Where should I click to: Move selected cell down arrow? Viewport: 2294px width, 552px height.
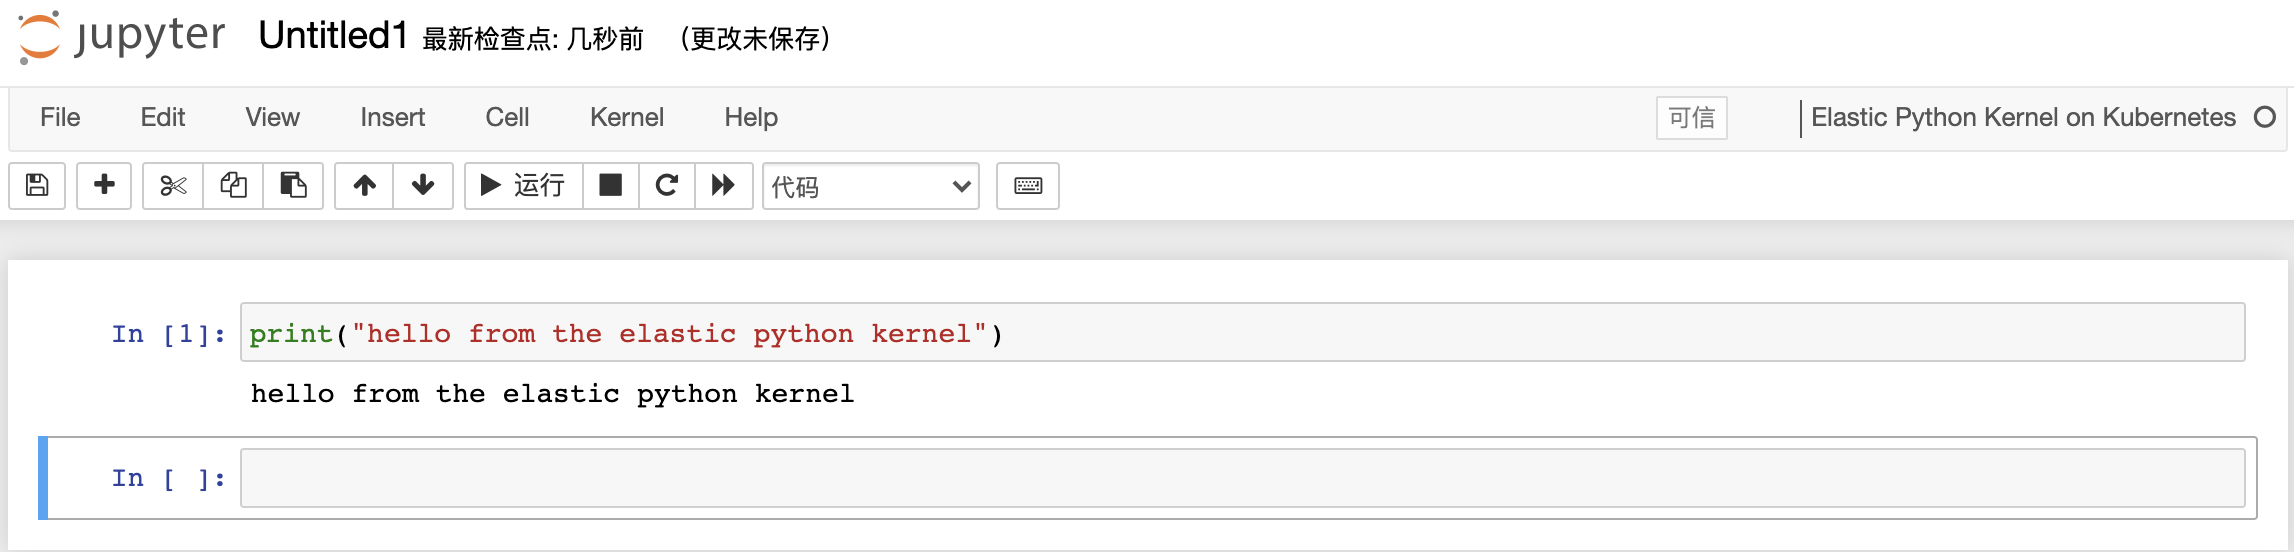tap(423, 185)
